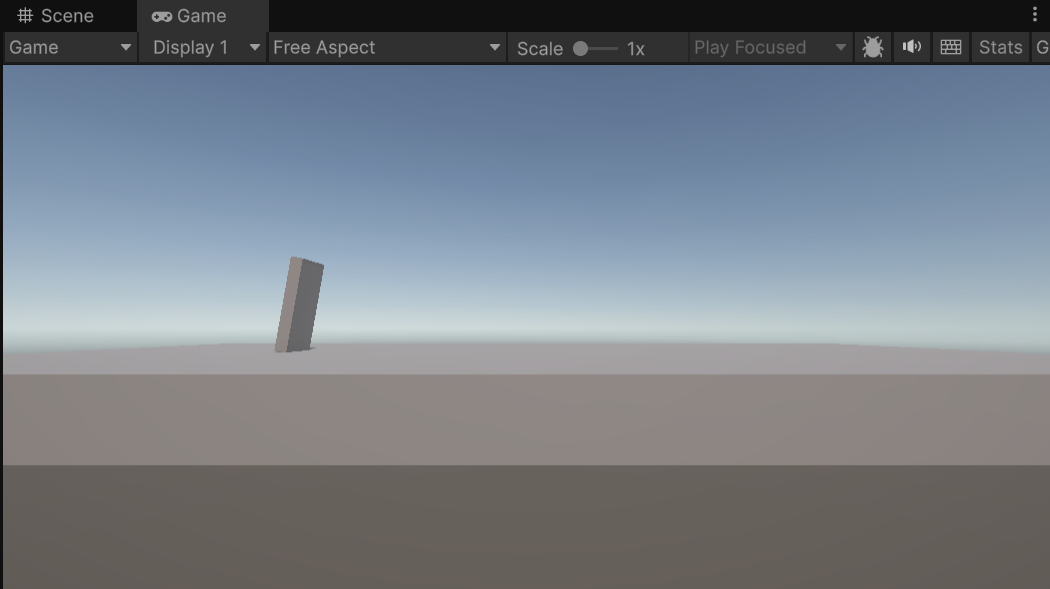Open the three-dot panel options menu
The height and width of the screenshot is (589, 1050).
1034,15
